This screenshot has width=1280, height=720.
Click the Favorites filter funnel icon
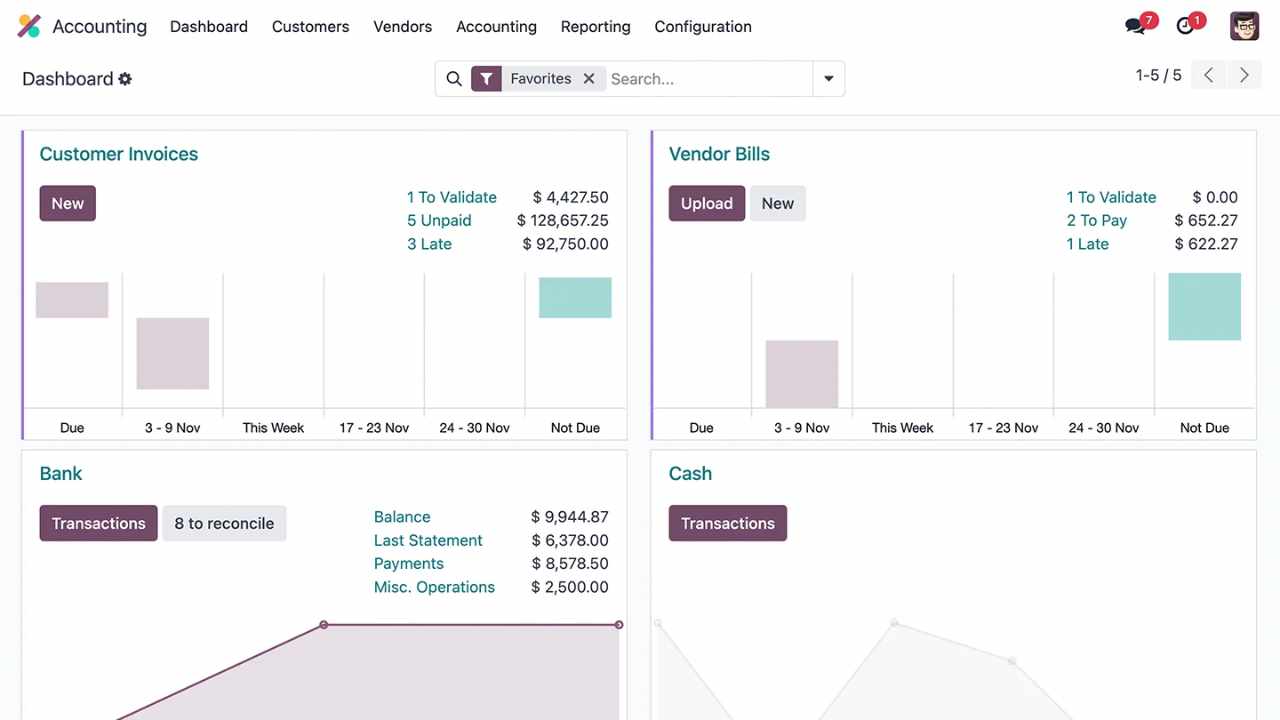[486, 79]
